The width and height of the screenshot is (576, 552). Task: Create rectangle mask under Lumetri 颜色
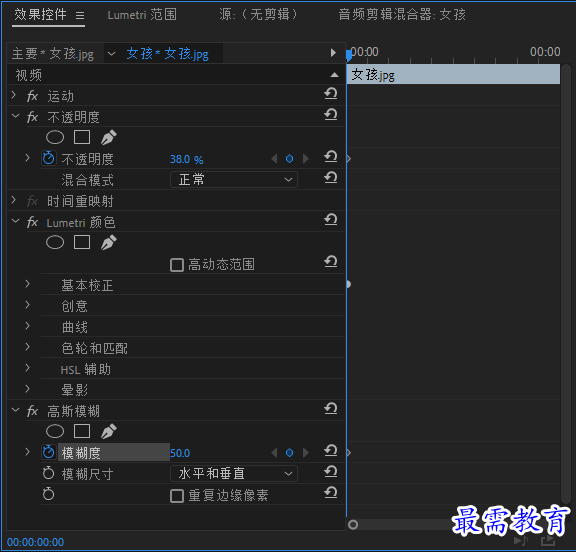click(x=82, y=242)
